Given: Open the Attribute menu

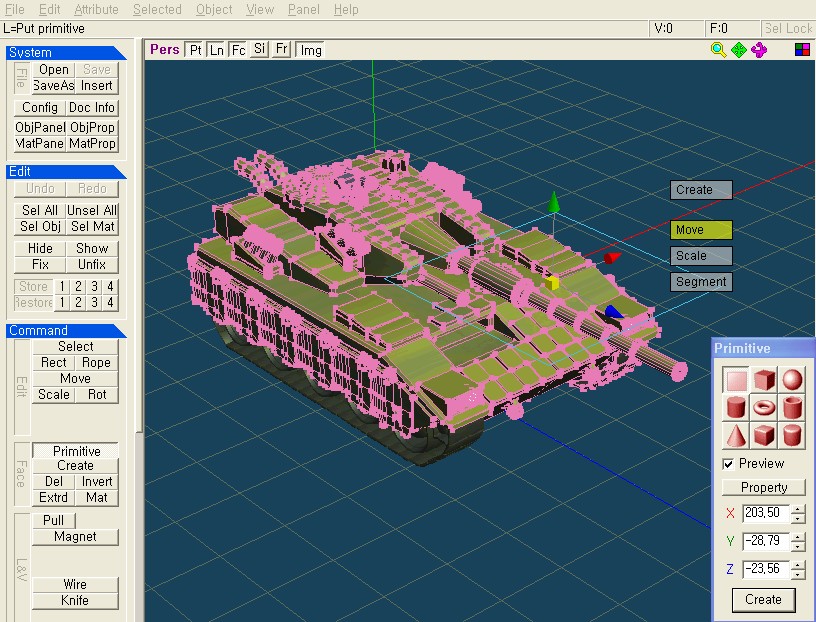Looking at the screenshot, I should click(96, 9).
